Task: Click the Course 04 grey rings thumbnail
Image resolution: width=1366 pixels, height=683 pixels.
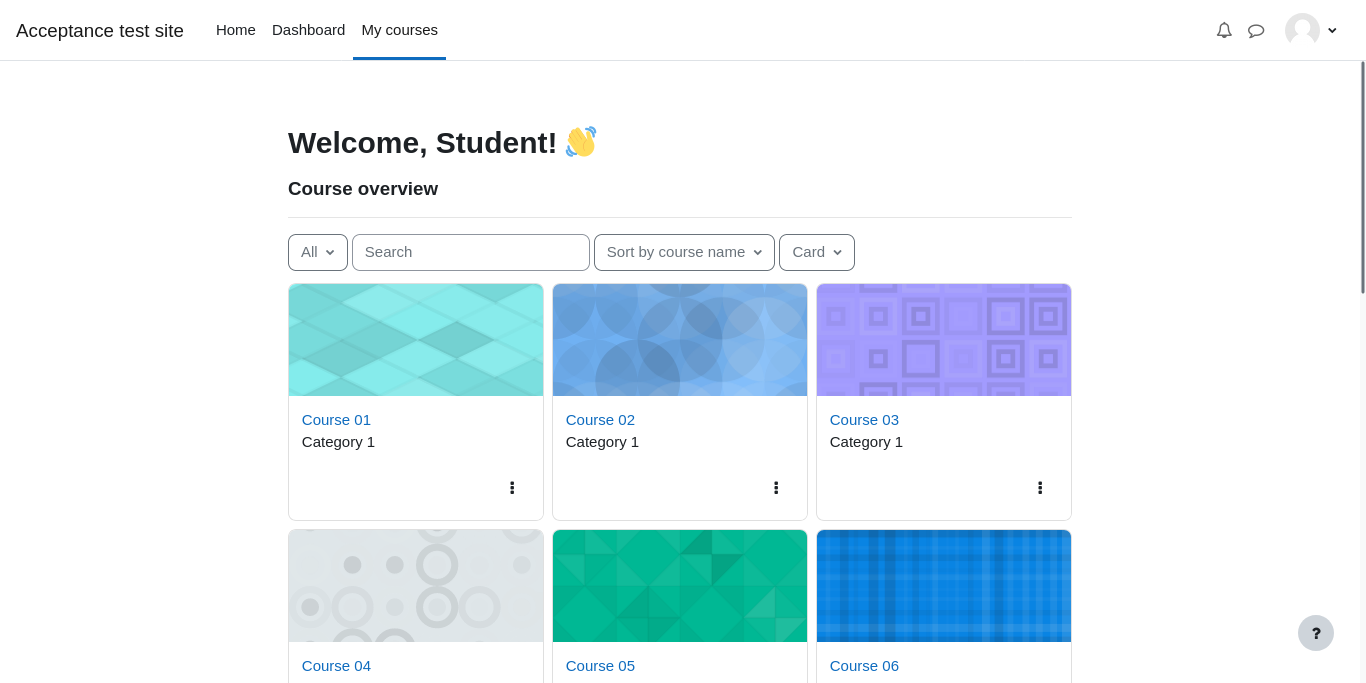Action: tap(416, 586)
